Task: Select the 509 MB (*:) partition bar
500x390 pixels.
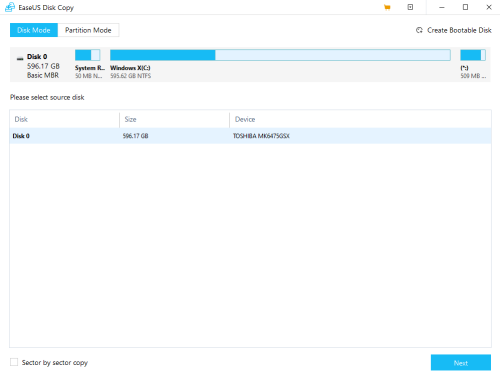Action: [x=473, y=55]
